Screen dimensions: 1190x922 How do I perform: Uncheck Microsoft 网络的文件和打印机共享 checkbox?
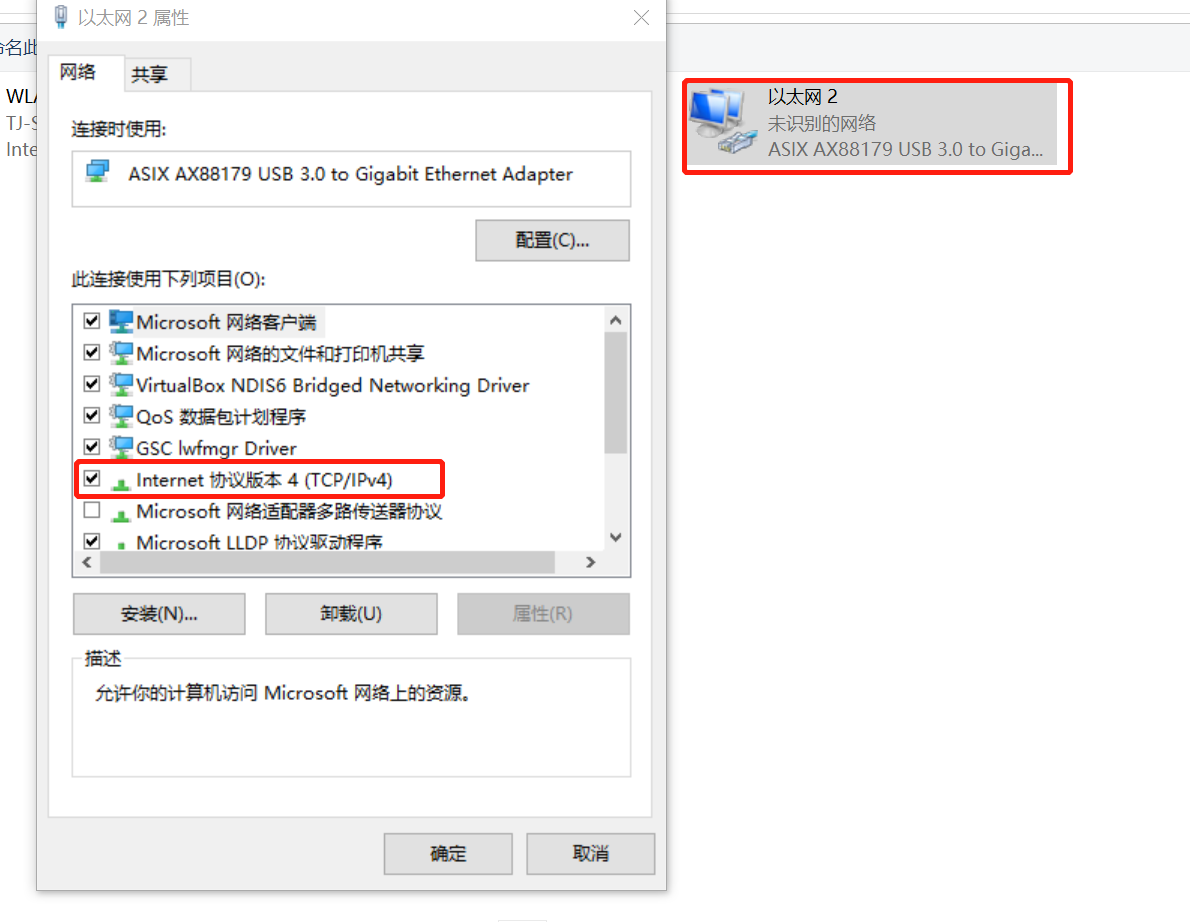pos(92,353)
